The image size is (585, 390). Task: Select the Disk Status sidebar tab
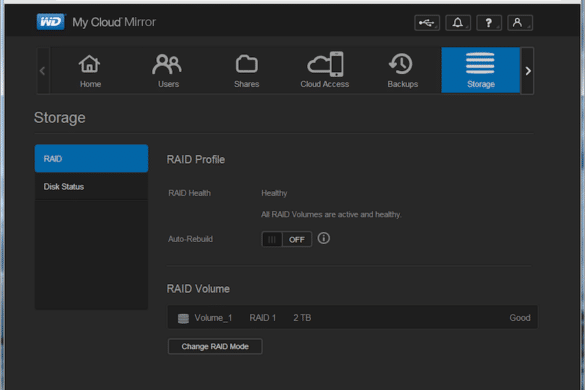click(x=91, y=187)
